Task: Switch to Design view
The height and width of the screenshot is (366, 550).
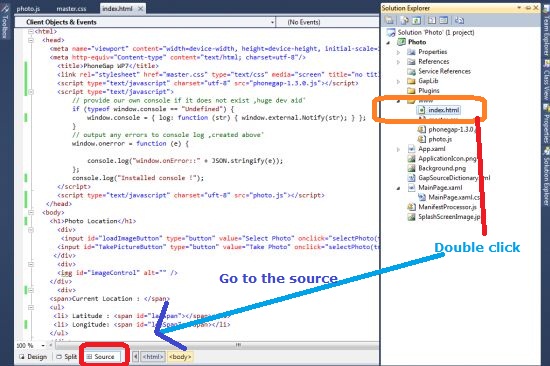Action: coord(34,357)
